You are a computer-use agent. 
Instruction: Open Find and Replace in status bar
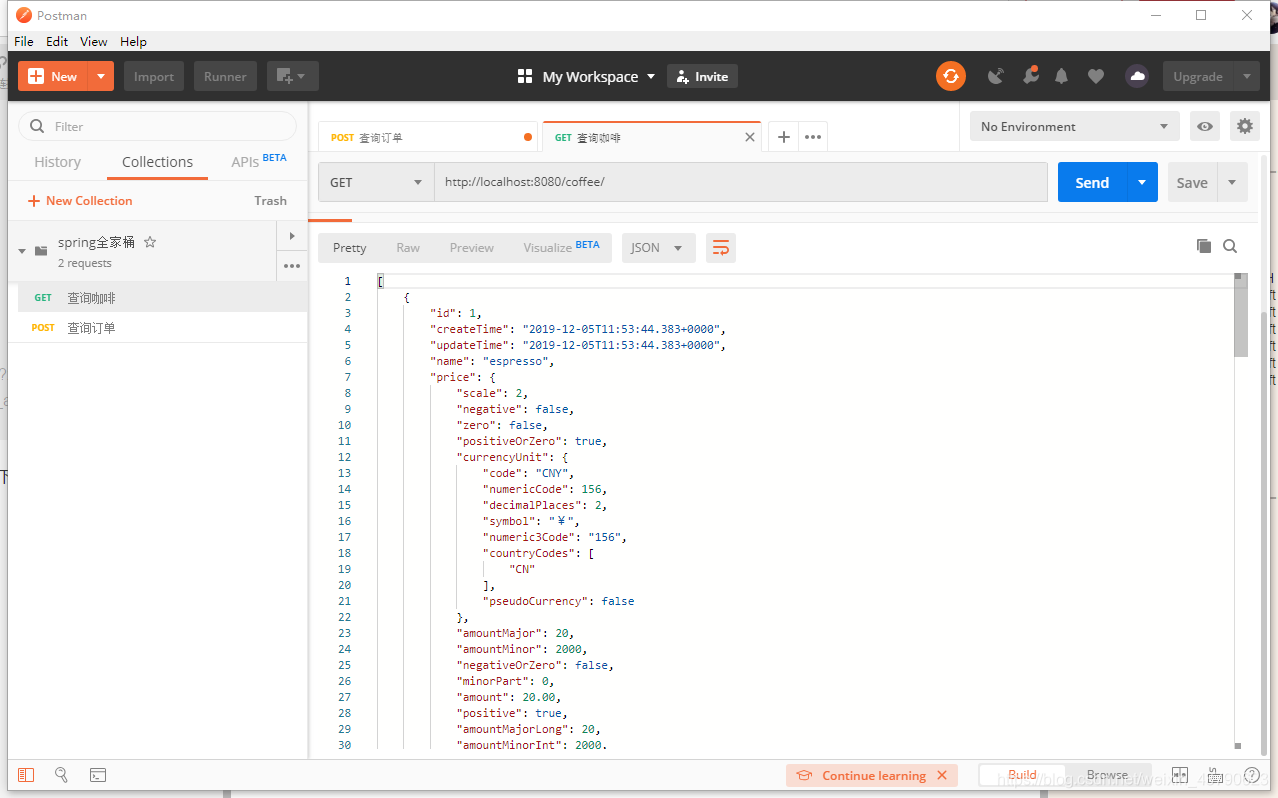[61, 775]
